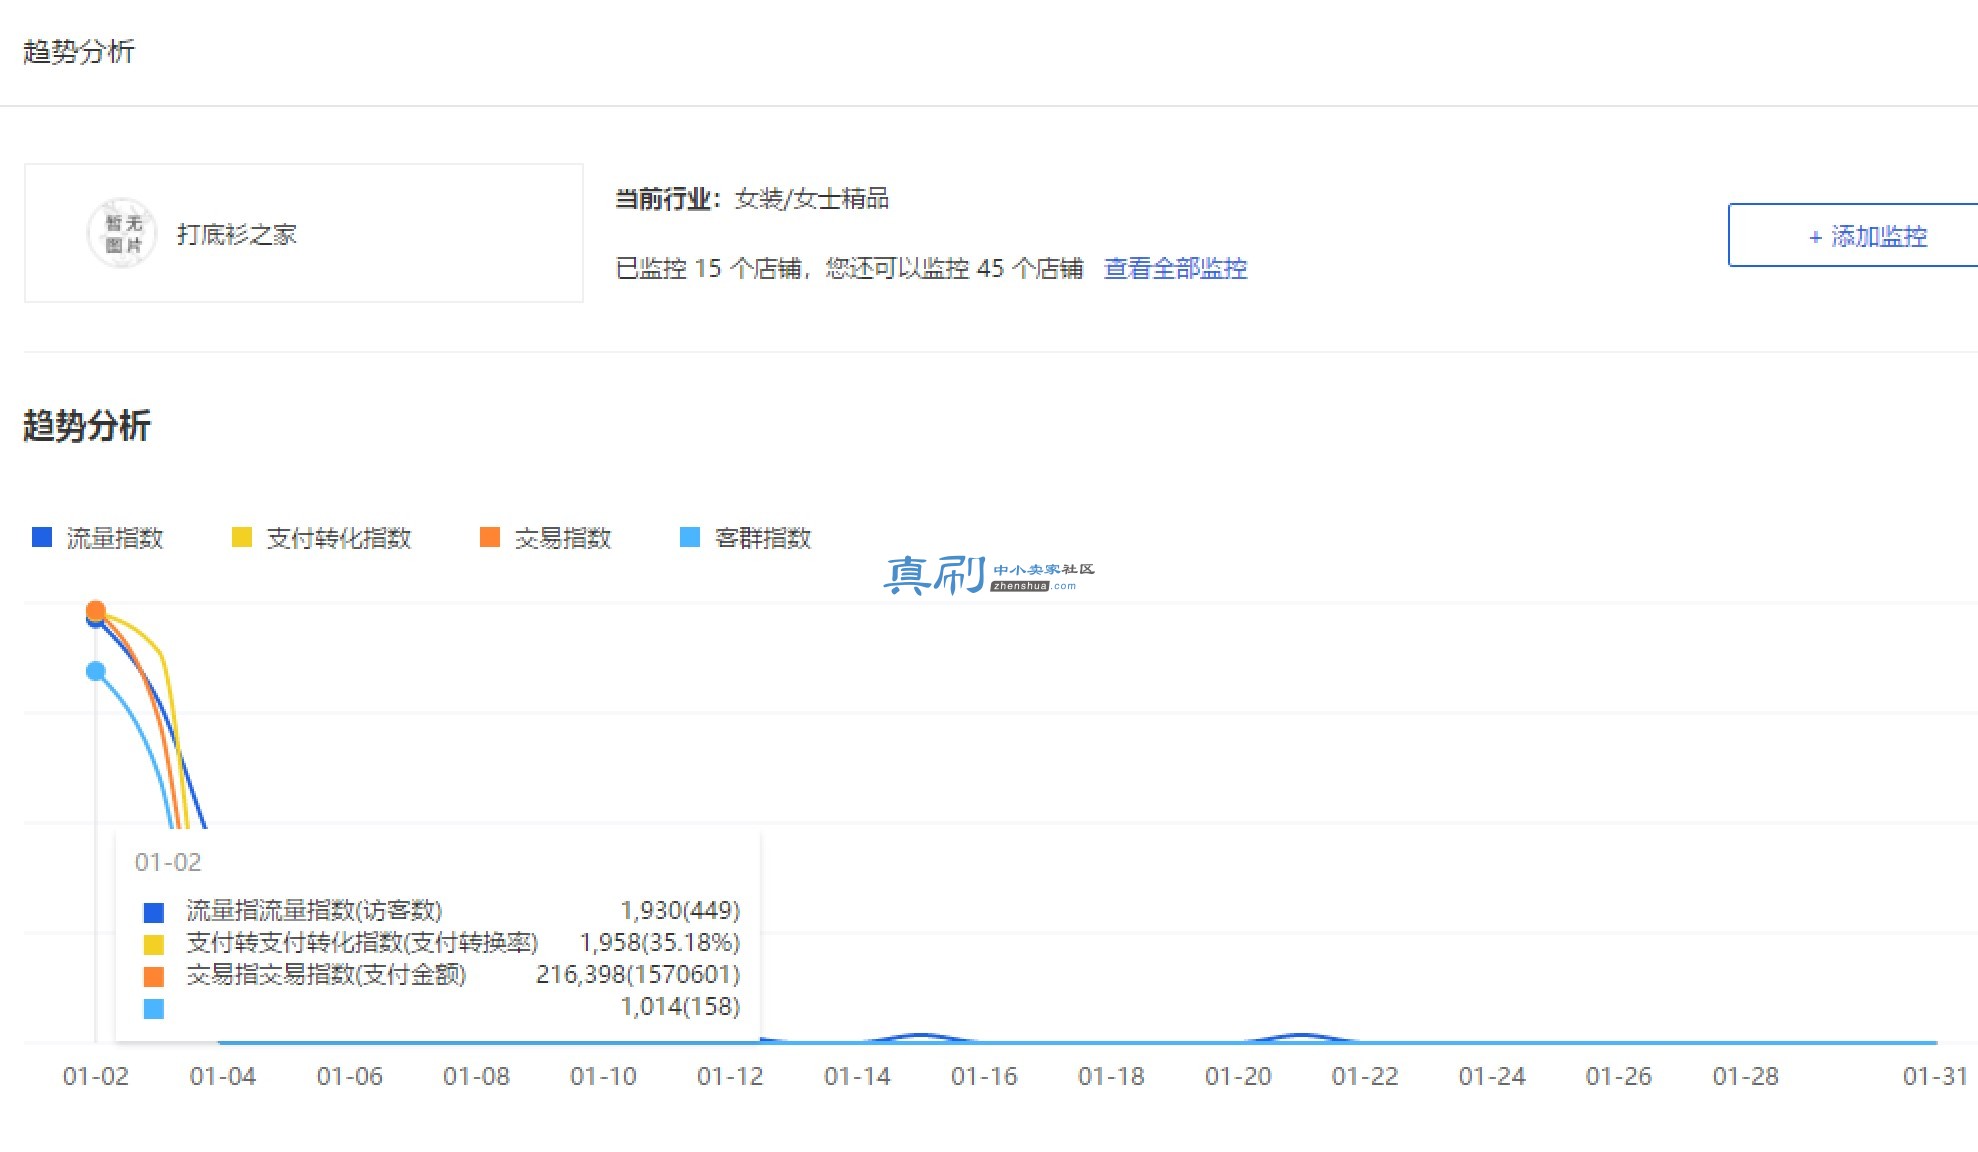1978x1152 pixels.
Task: Click the 01-10 axis label
Action: [x=604, y=1077]
